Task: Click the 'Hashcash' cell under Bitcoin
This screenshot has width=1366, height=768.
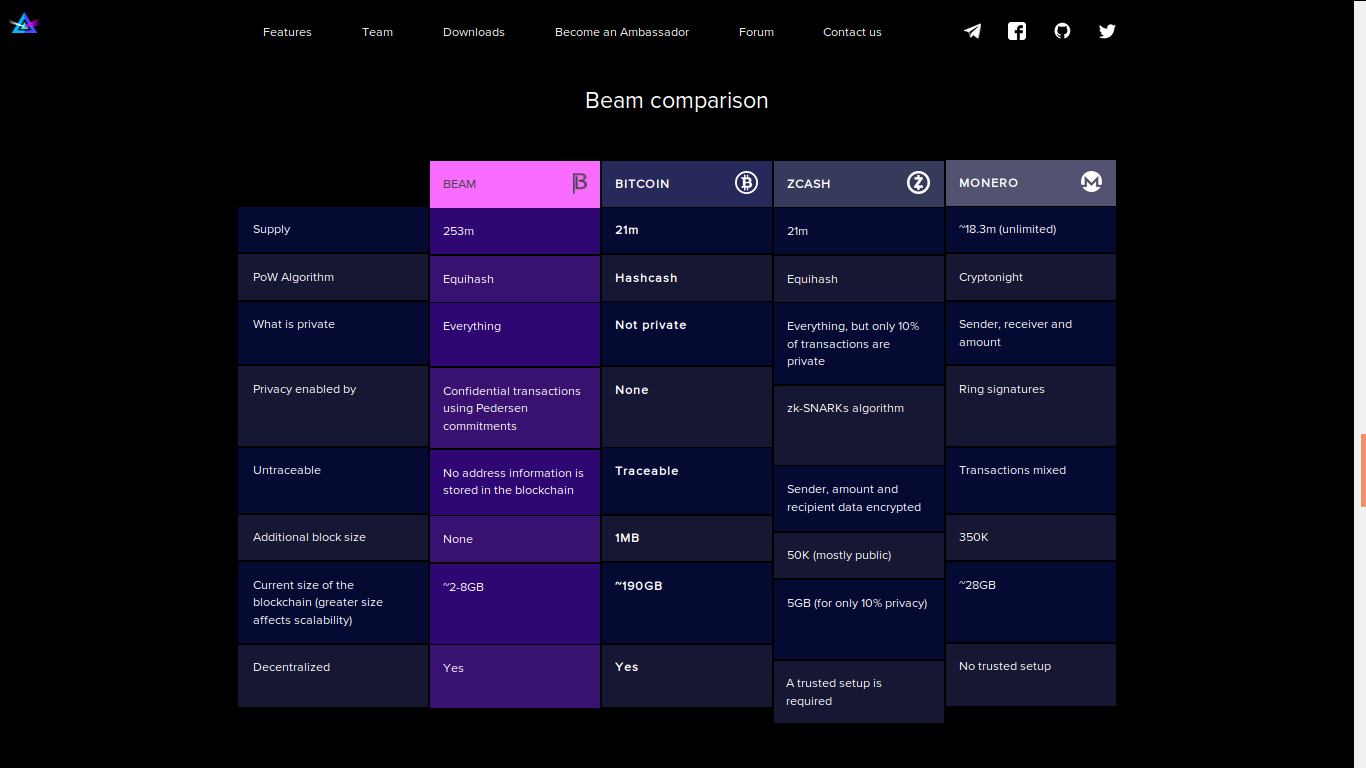Action: click(687, 278)
